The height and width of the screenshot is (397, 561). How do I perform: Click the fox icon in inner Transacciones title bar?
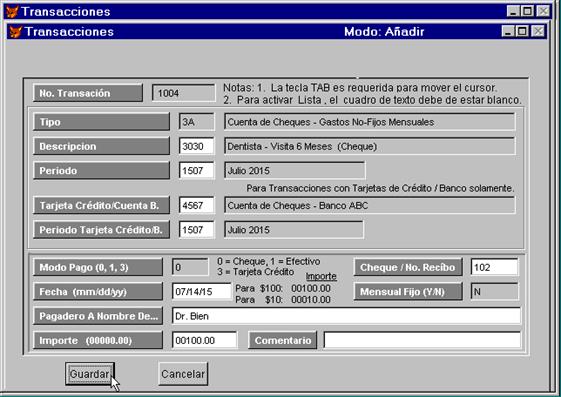click(x=15, y=32)
